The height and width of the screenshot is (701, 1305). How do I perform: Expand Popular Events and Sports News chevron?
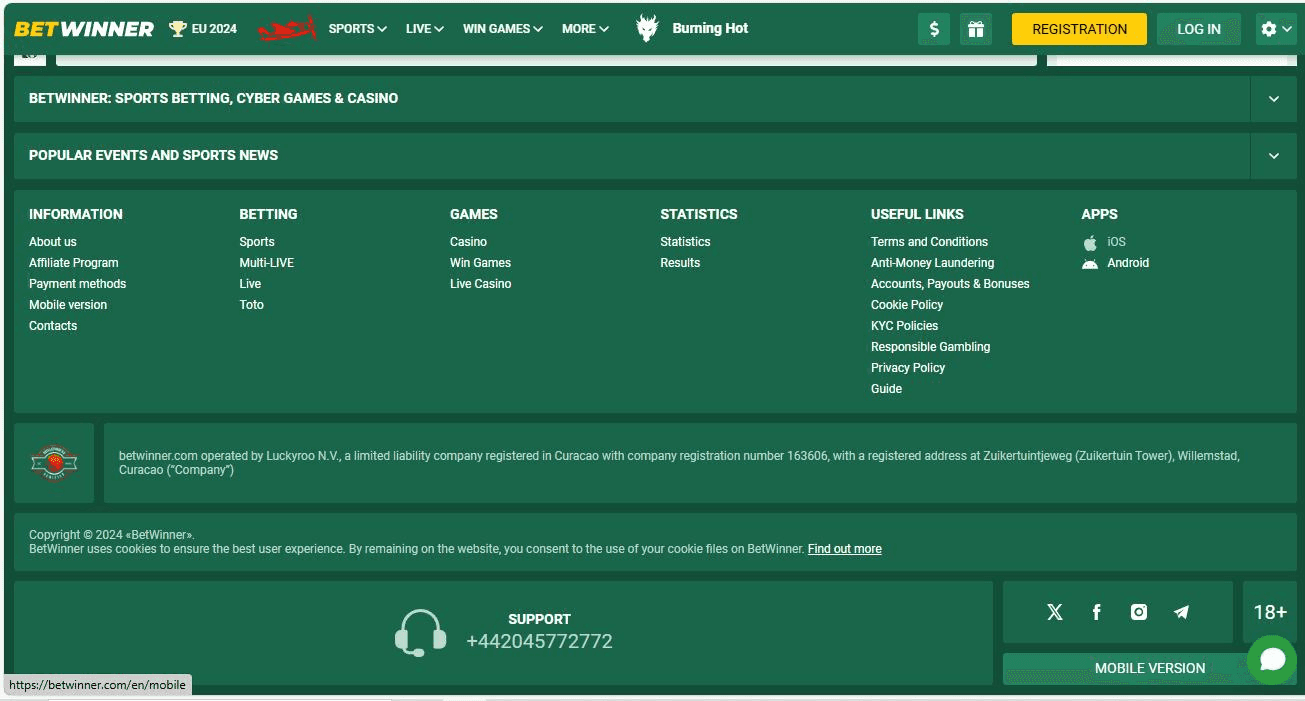point(1273,156)
